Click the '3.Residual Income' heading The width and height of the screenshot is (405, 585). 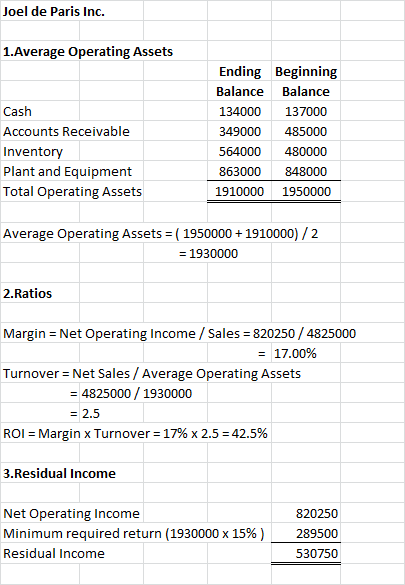click(59, 473)
